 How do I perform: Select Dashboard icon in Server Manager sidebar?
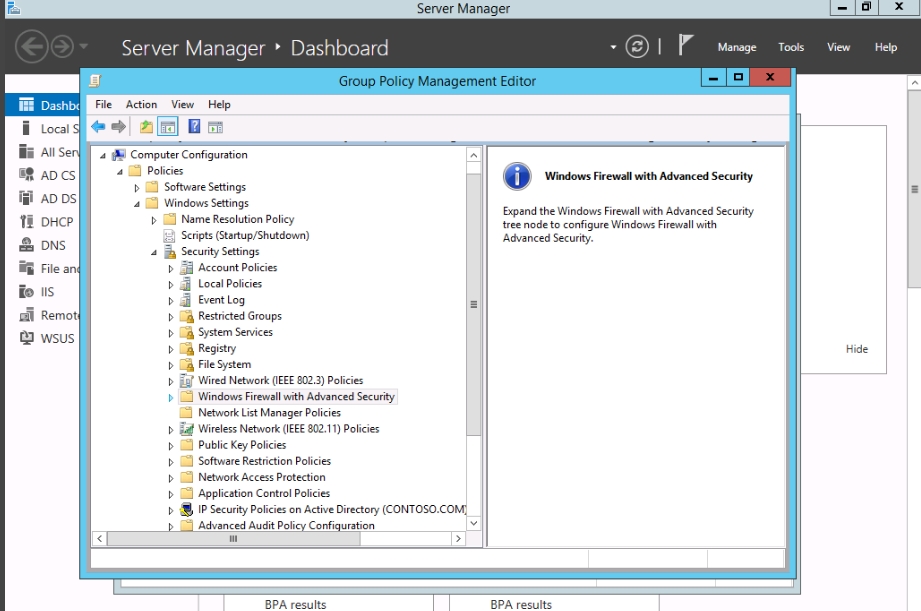pos(26,105)
